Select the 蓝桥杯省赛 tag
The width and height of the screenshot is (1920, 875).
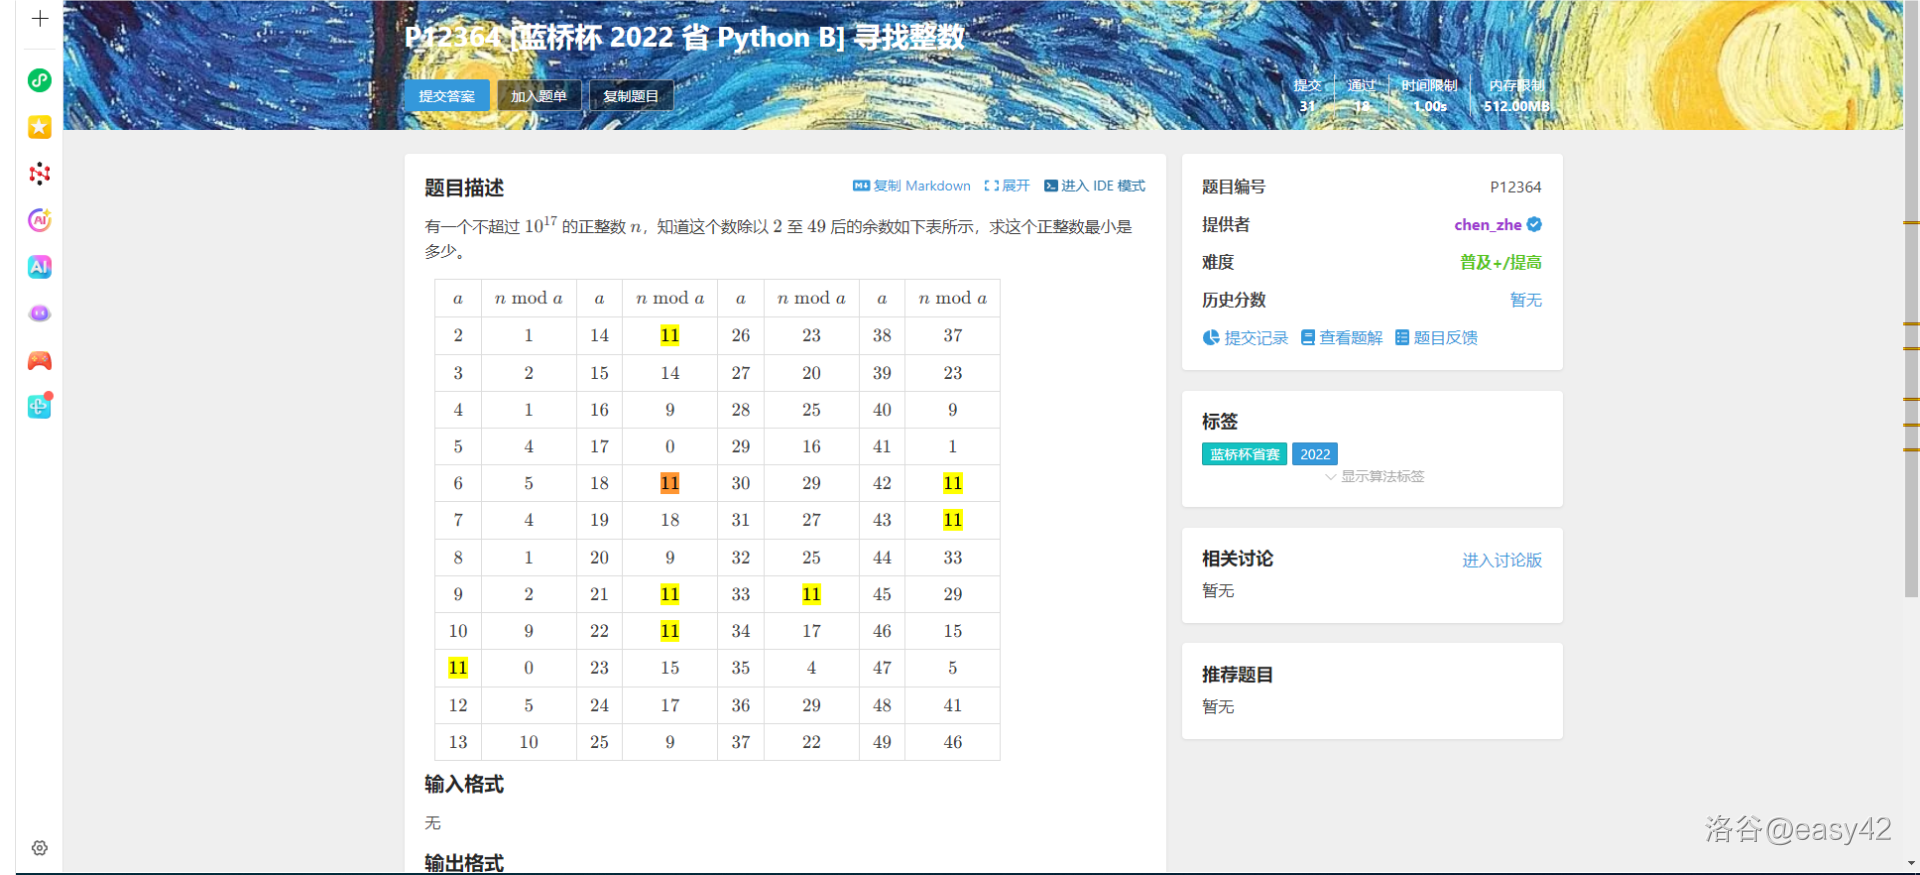[x=1244, y=454]
